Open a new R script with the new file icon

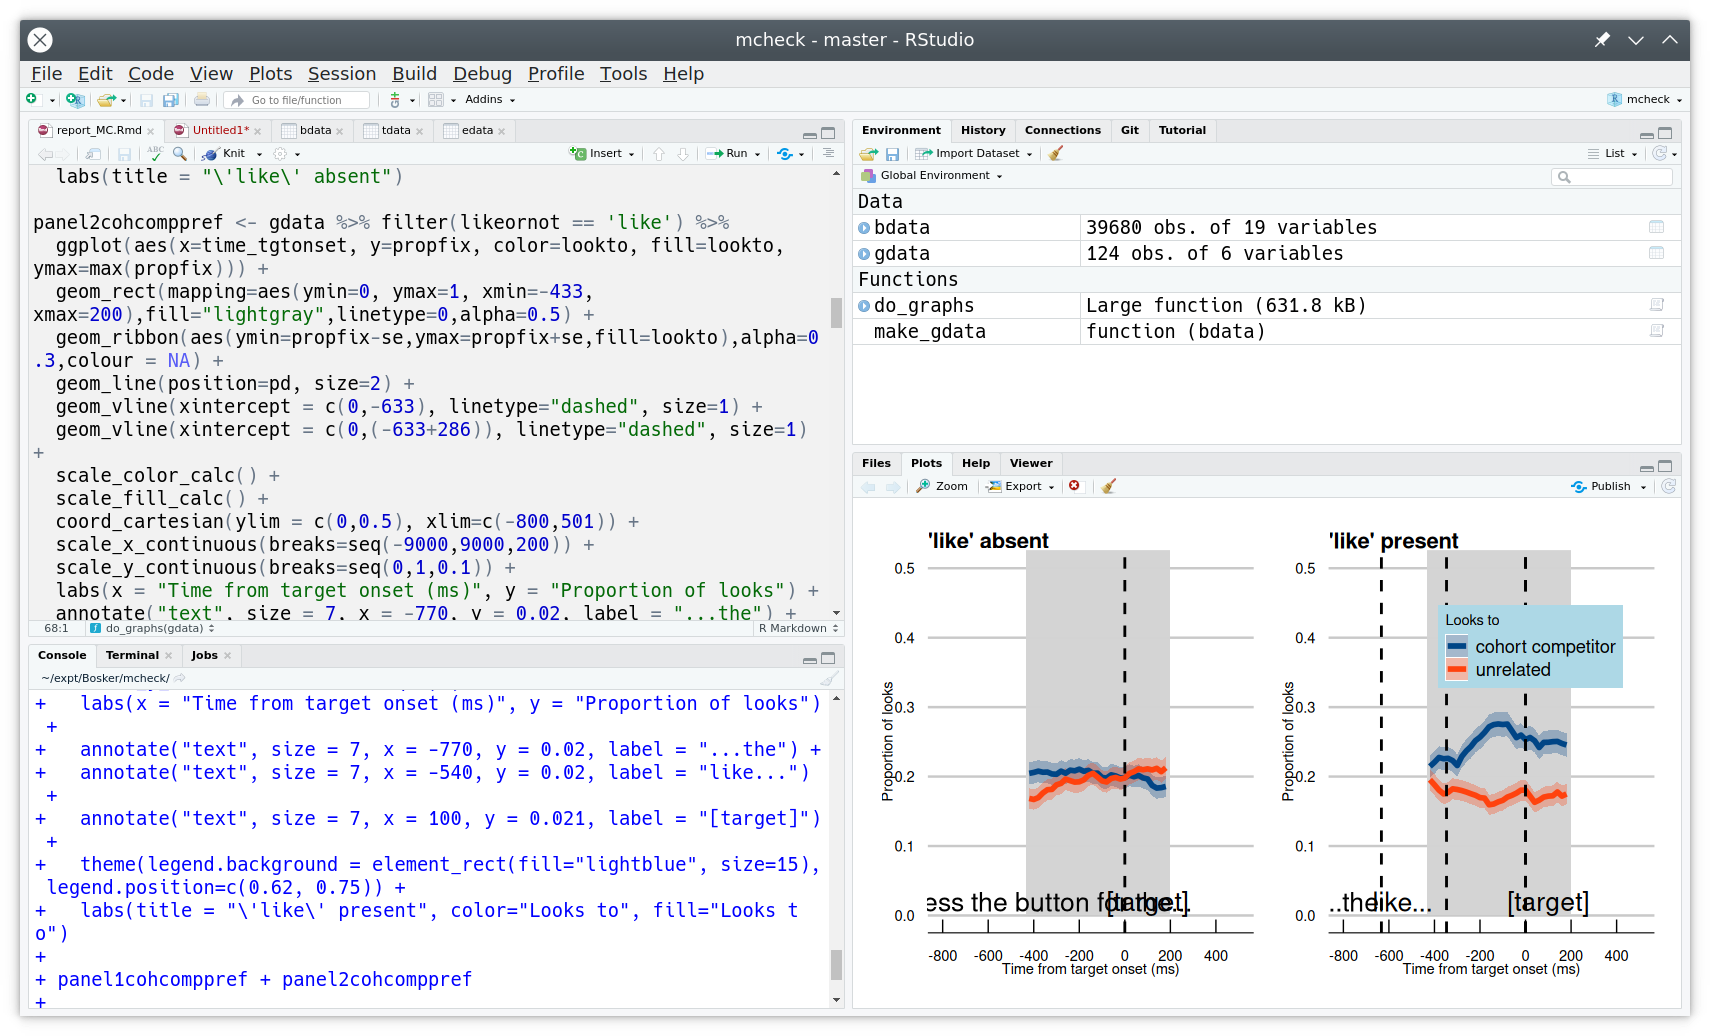click(x=32, y=99)
